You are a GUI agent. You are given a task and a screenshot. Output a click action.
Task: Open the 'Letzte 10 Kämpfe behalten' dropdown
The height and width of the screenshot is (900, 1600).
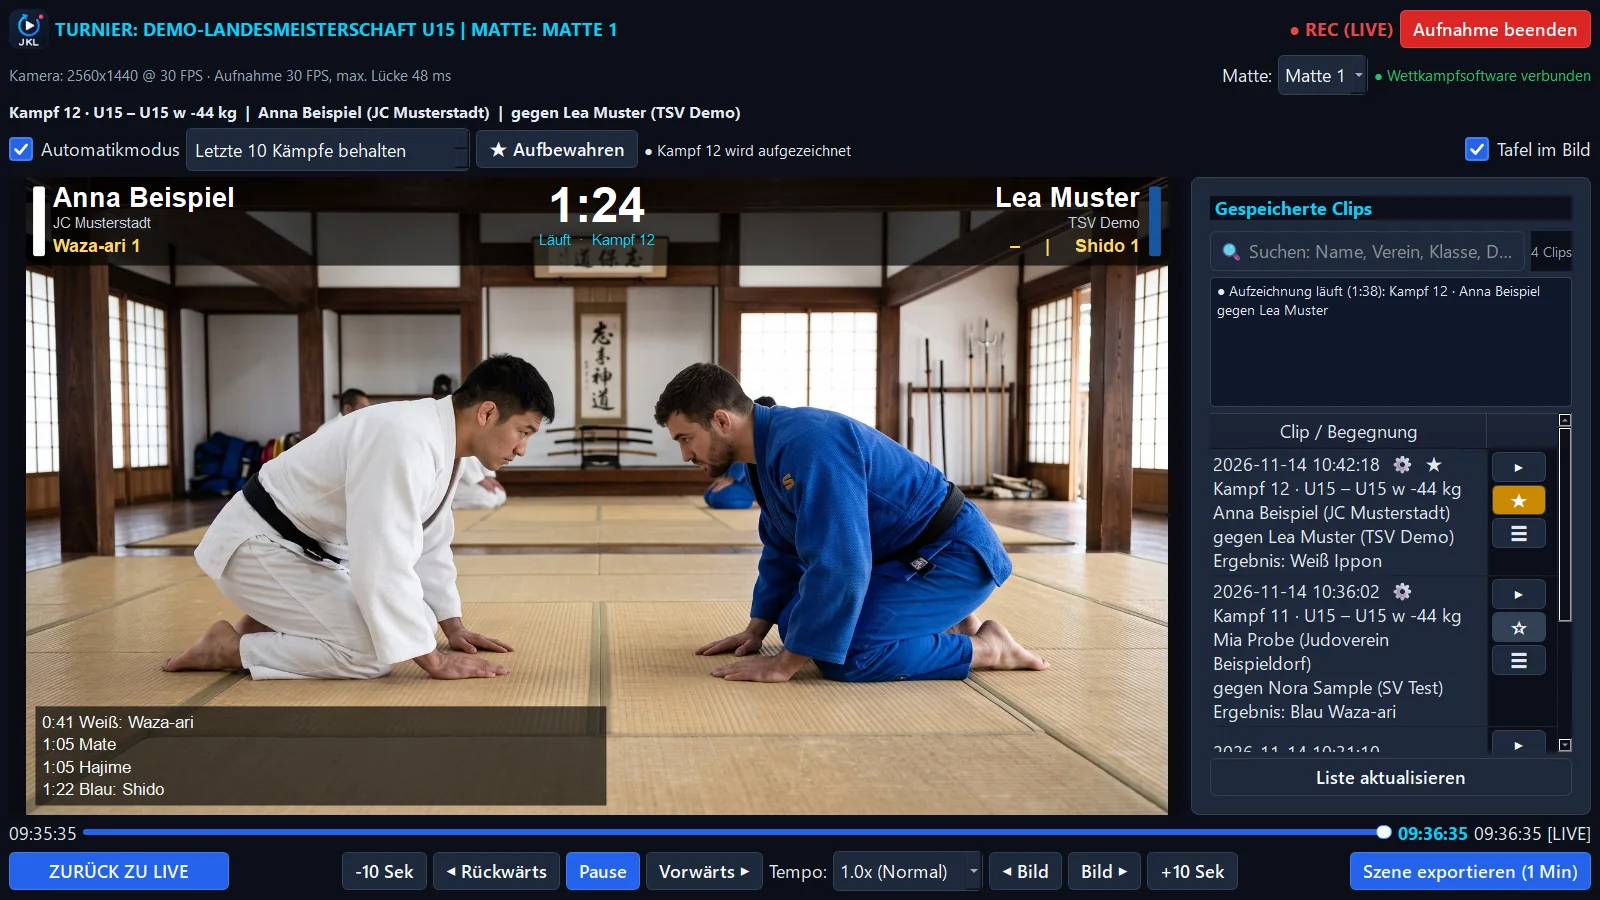tap(327, 150)
